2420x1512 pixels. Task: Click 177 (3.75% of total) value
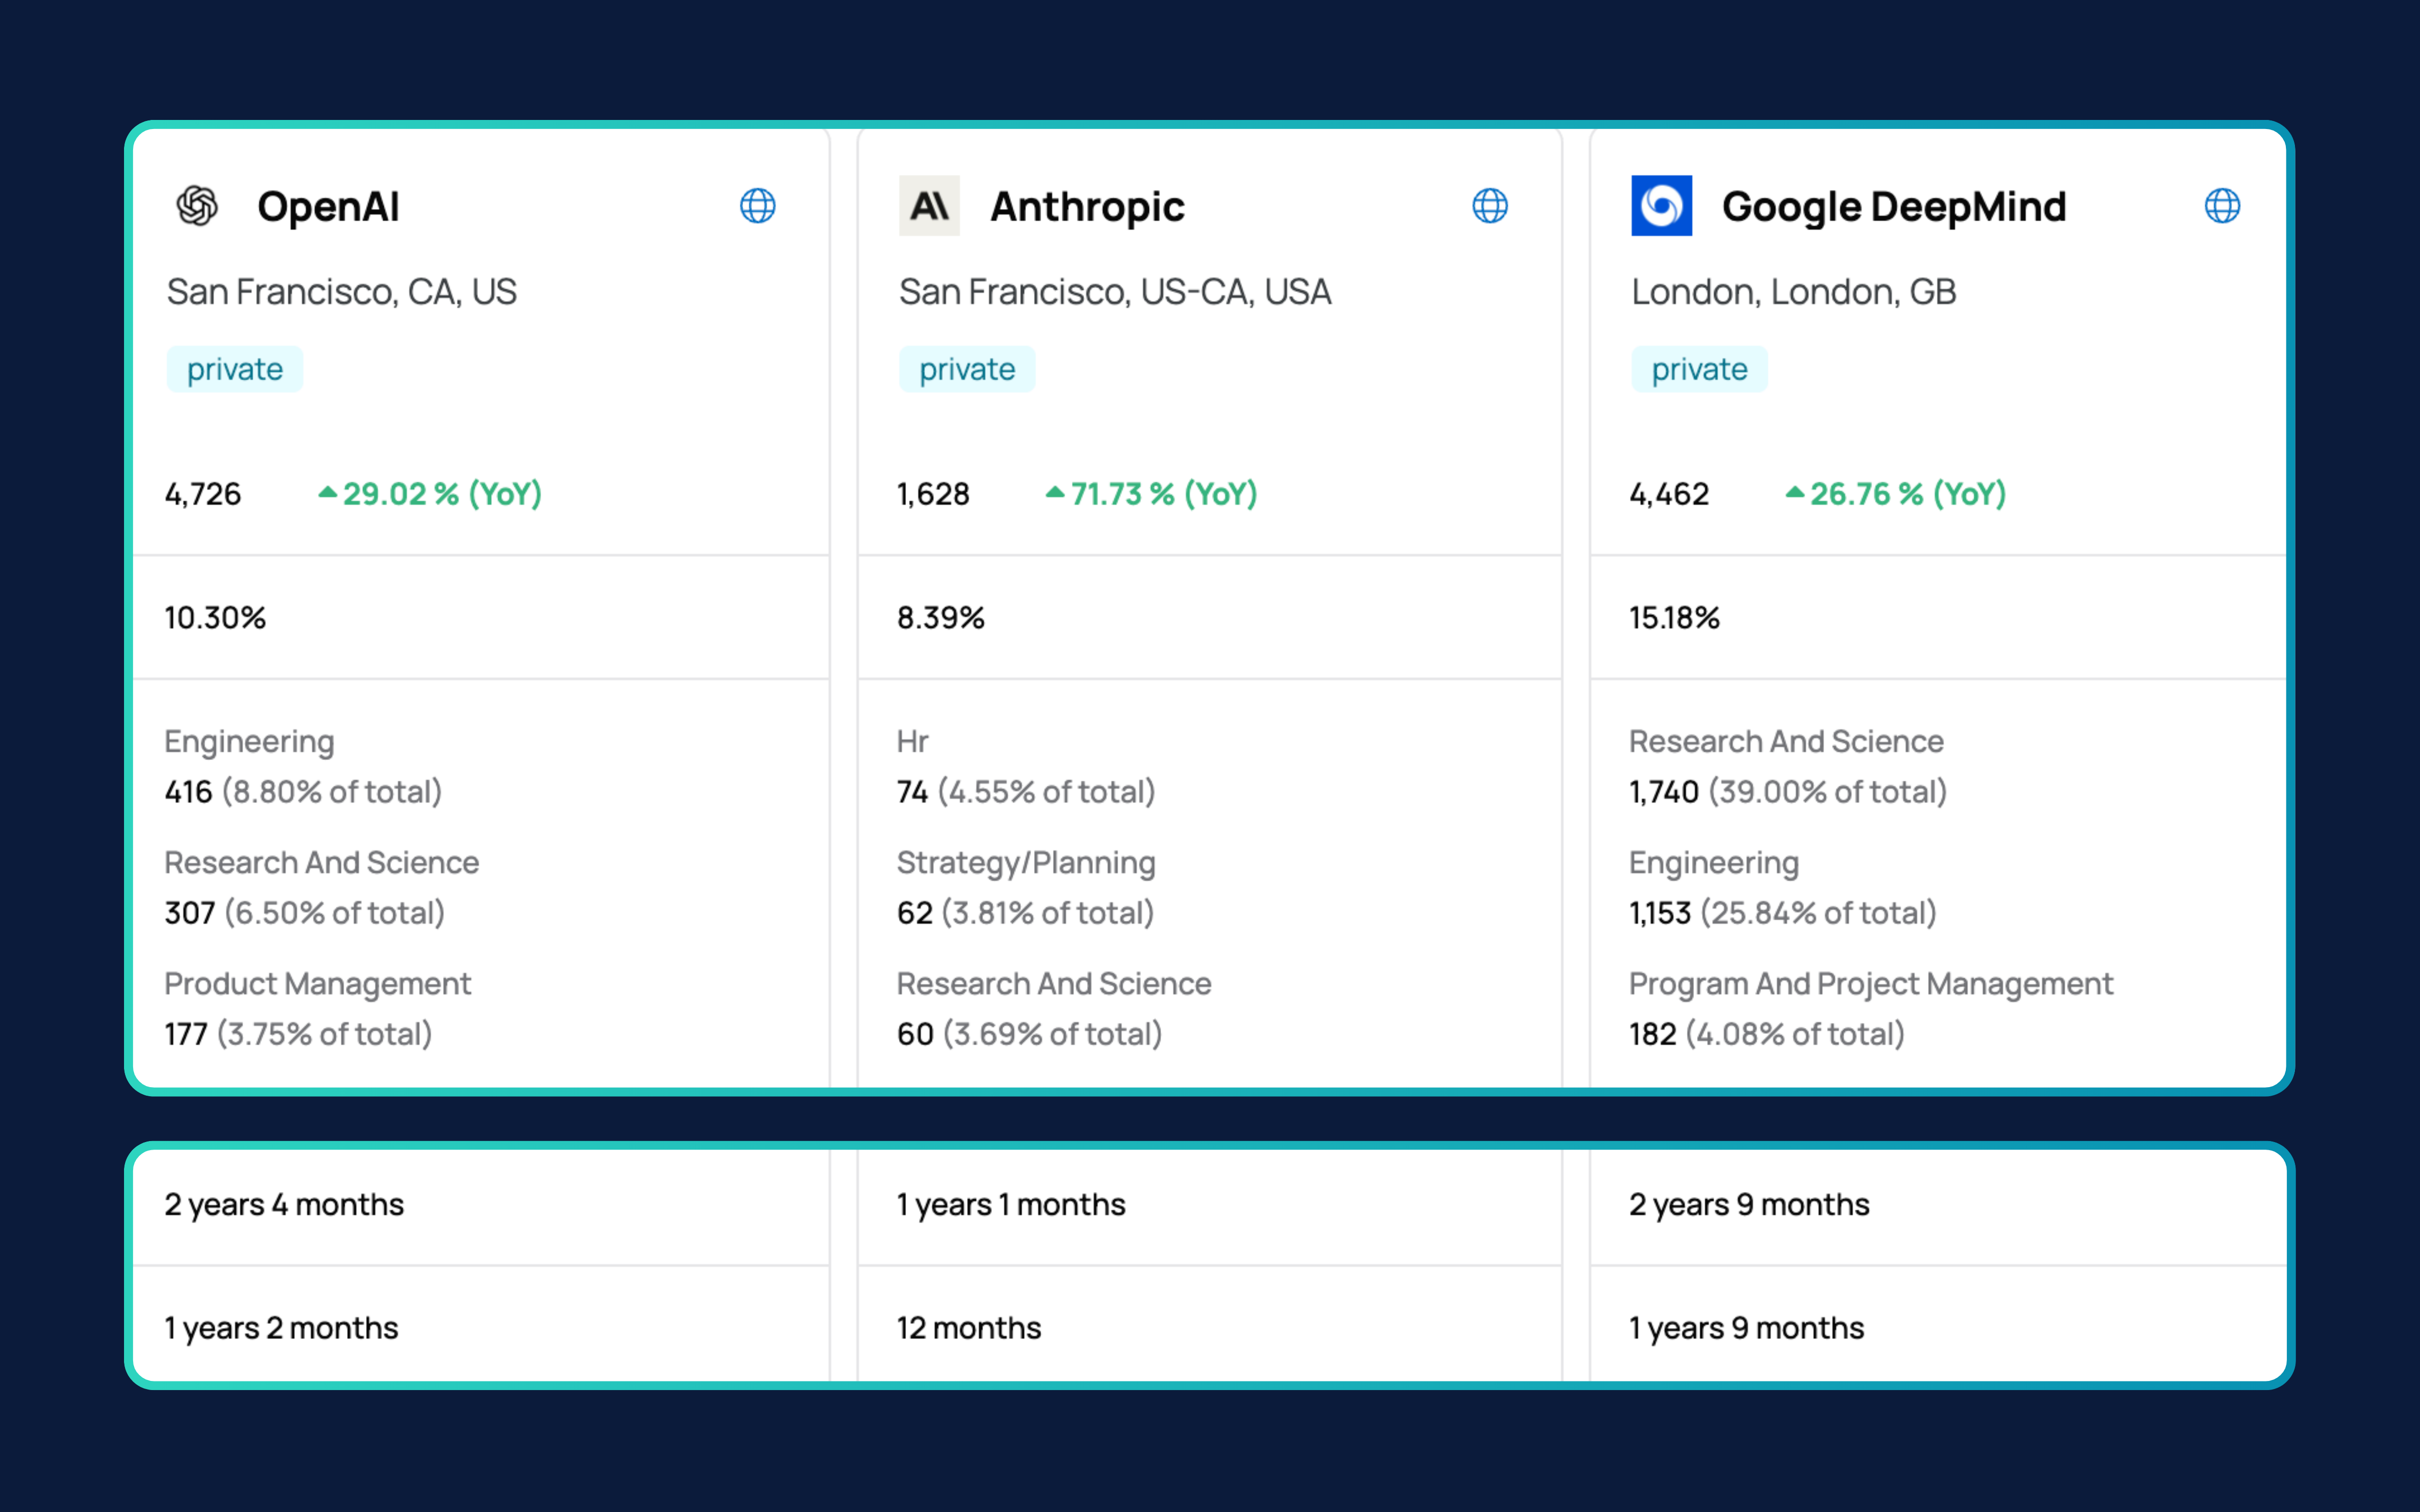tap(298, 1034)
